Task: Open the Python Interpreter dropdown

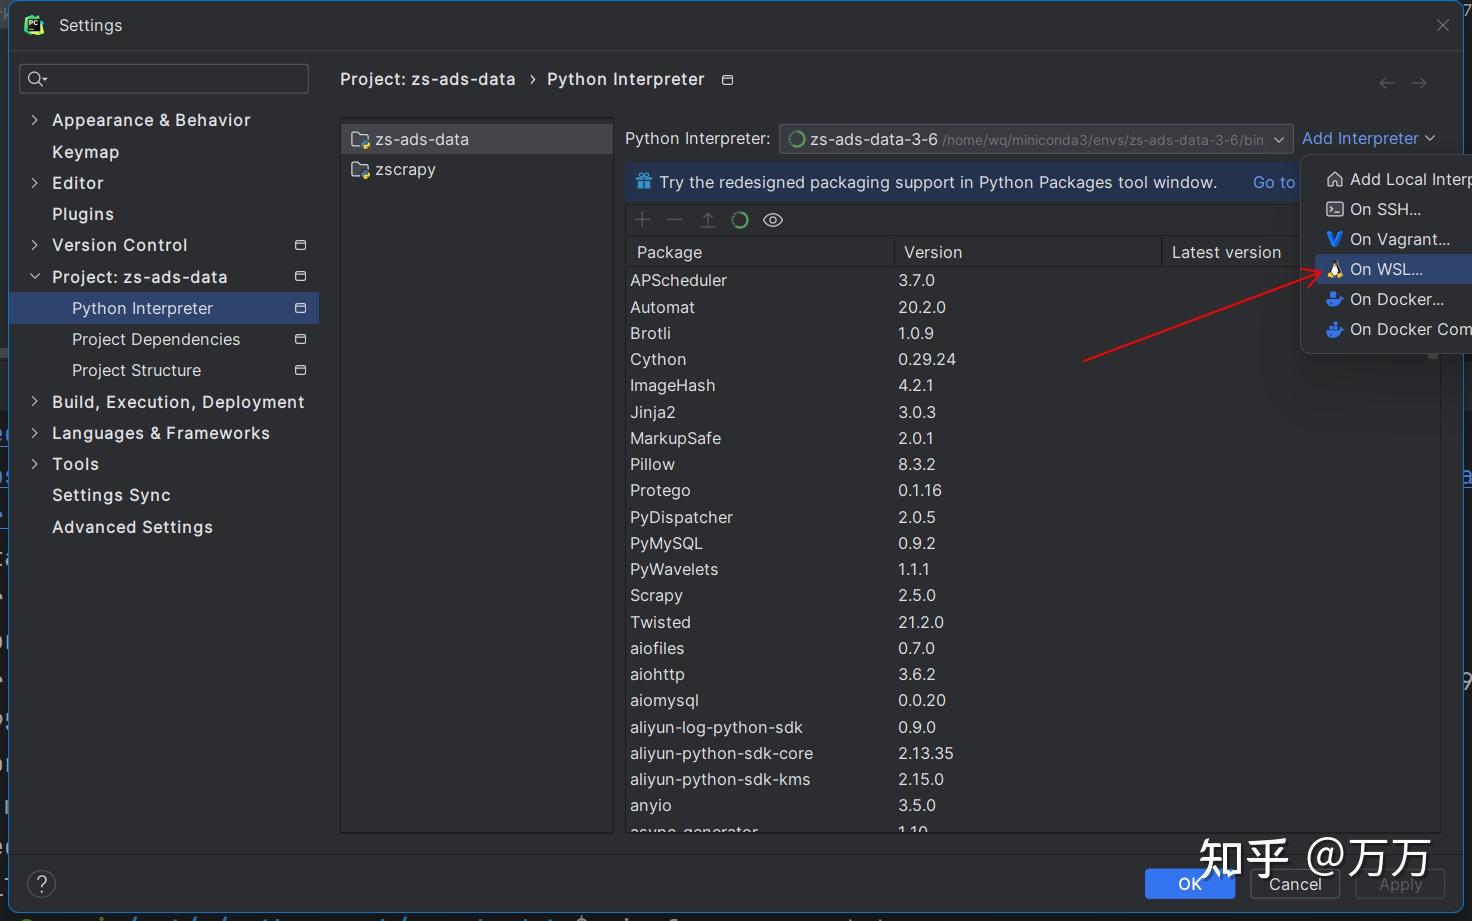Action: (x=1036, y=139)
